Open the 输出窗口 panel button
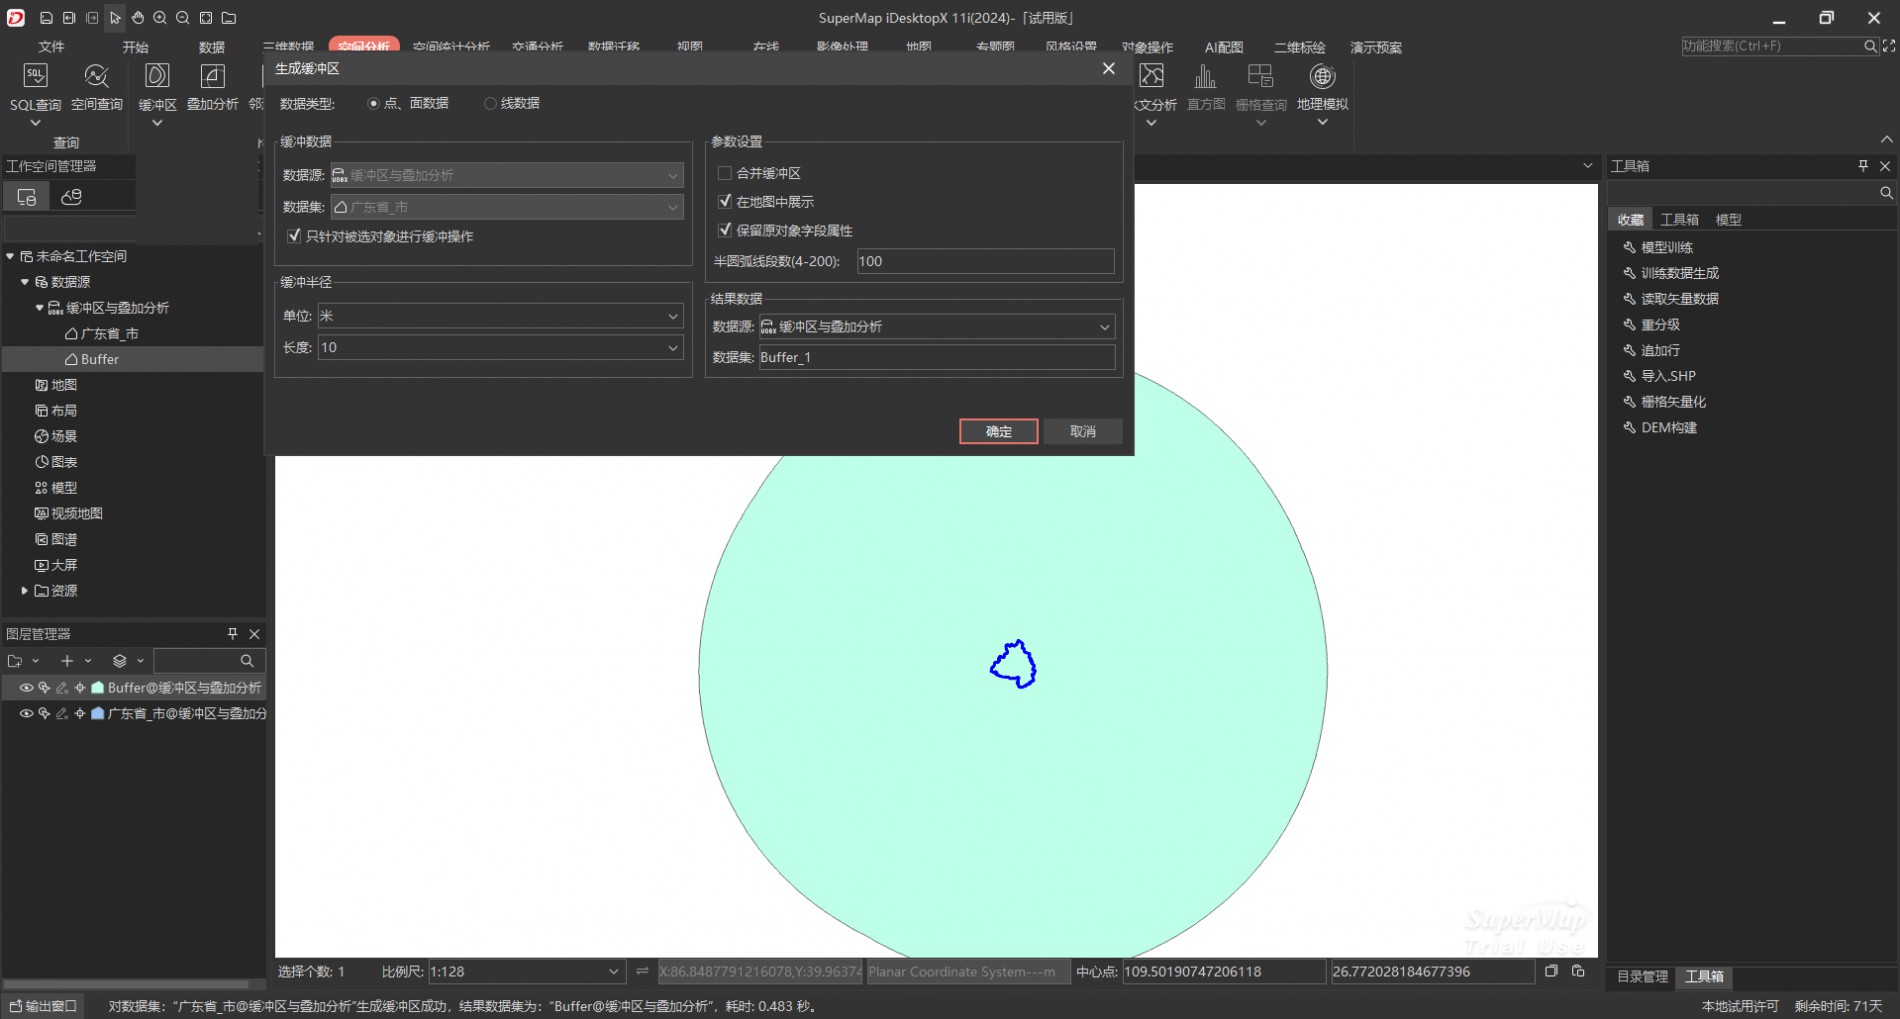The width and height of the screenshot is (1900, 1019). pyautogui.click(x=43, y=1006)
